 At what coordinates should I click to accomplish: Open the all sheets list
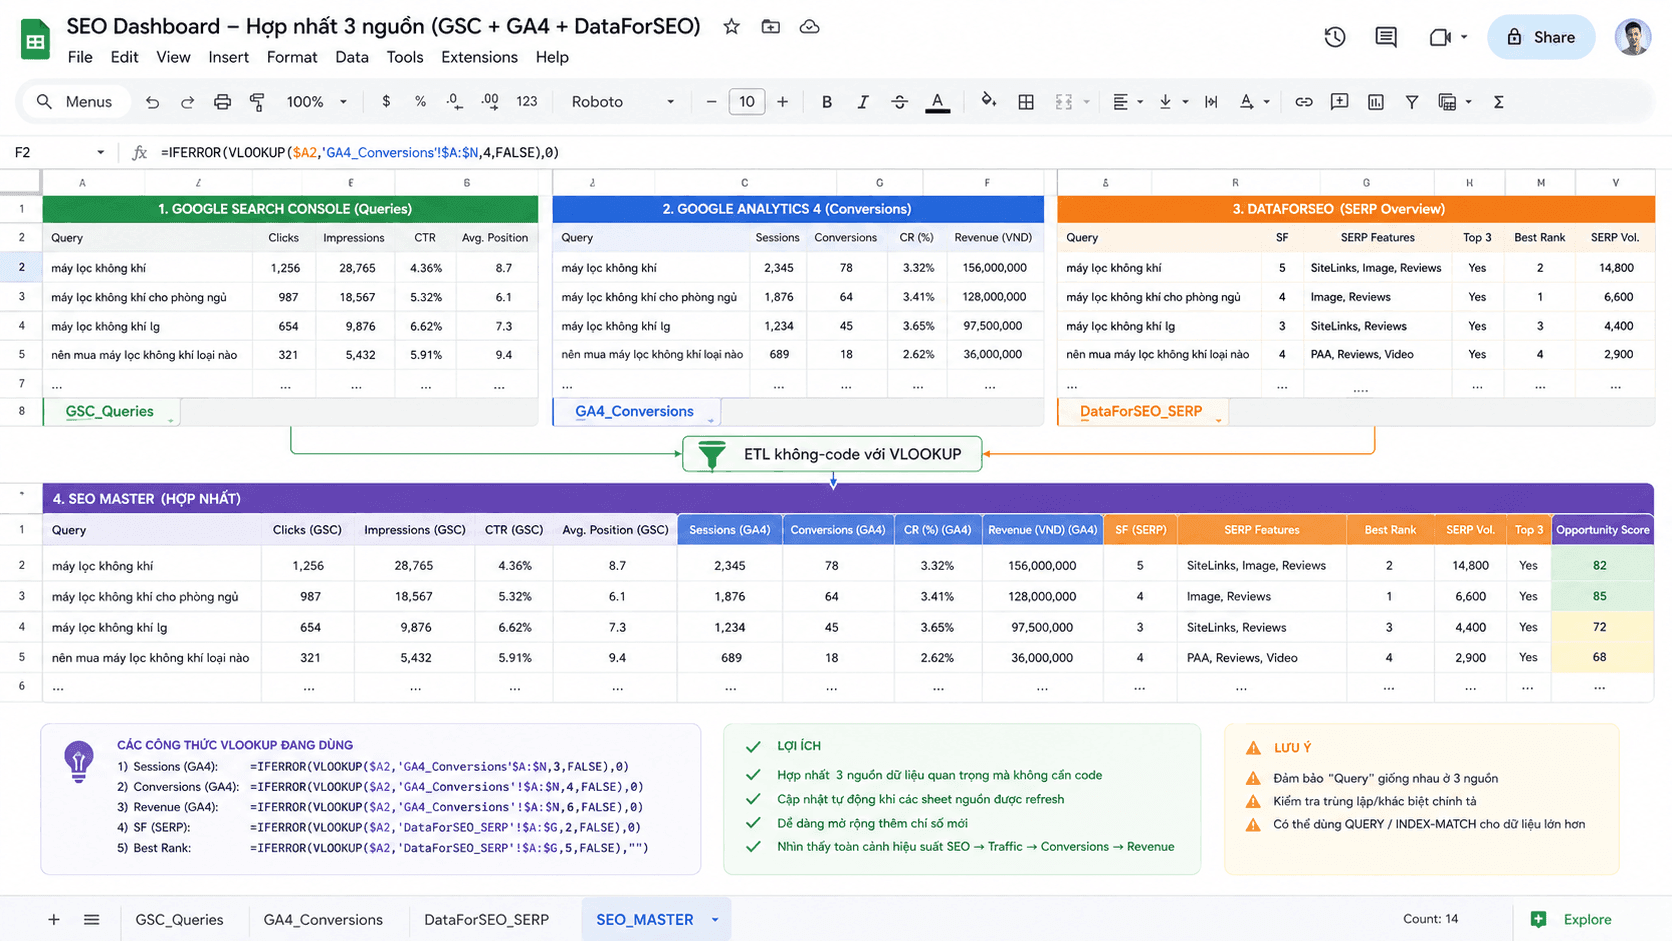pyautogui.click(x=92, y=919)
